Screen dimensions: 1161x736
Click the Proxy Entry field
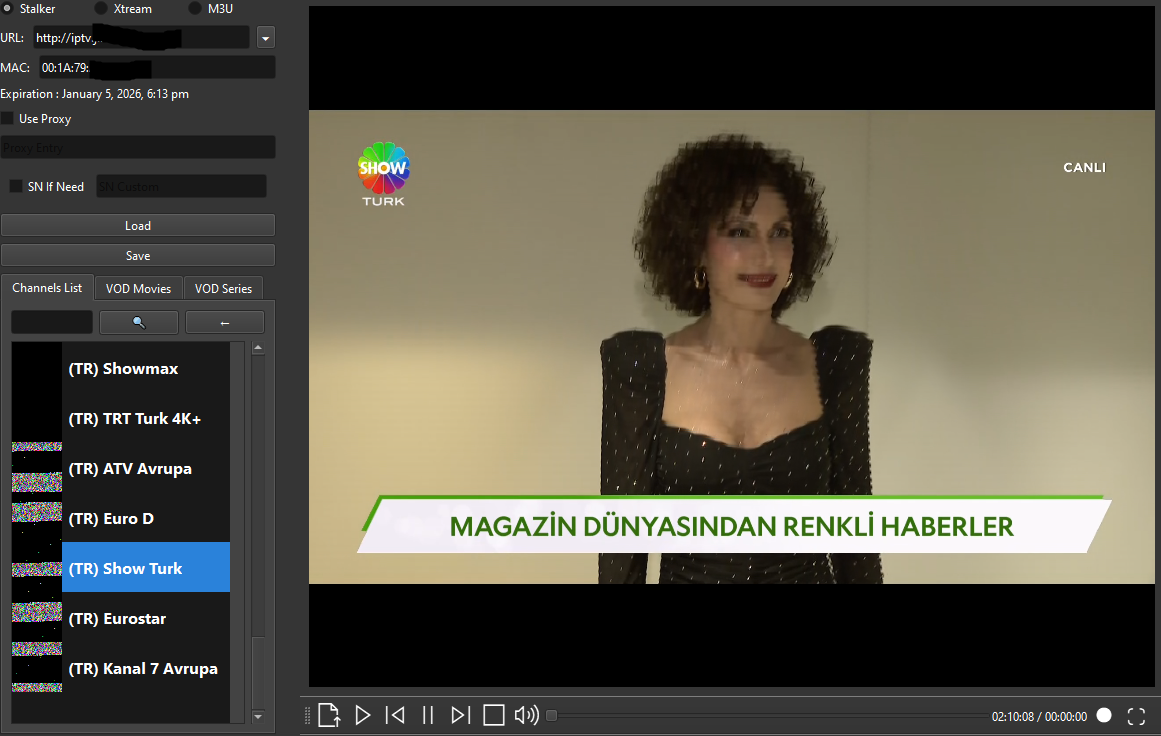138,147
